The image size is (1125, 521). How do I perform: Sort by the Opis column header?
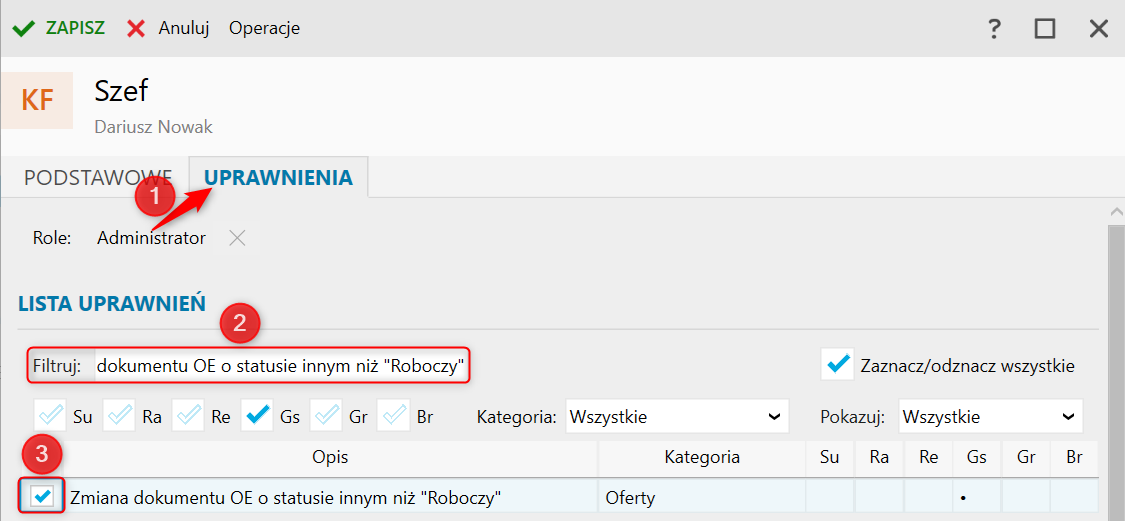(330, 457)
